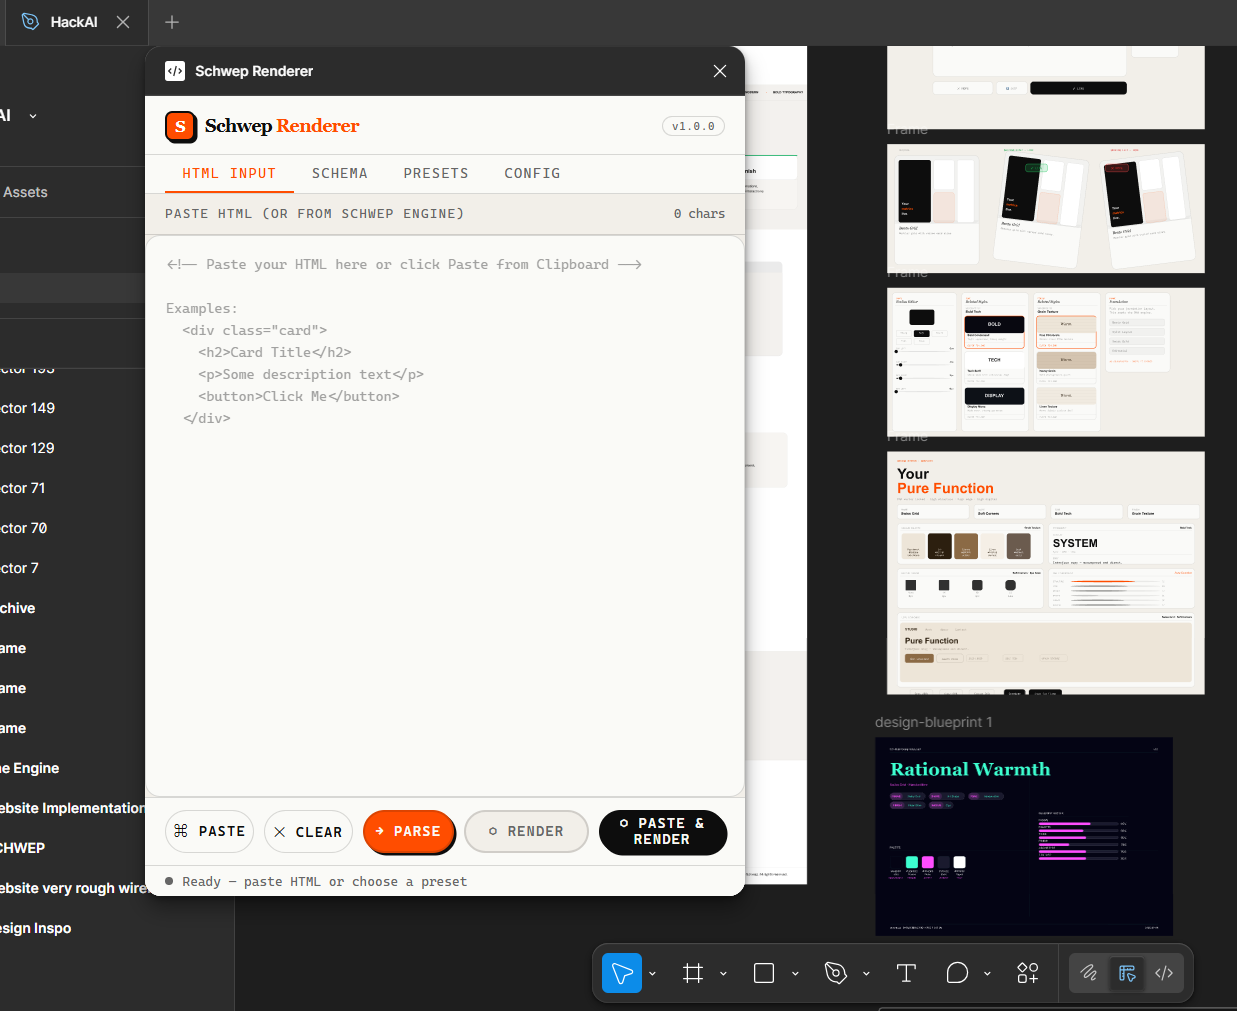
Task: Click the white palette swatch in Rational Warmth
Action: tap(959, 862)
